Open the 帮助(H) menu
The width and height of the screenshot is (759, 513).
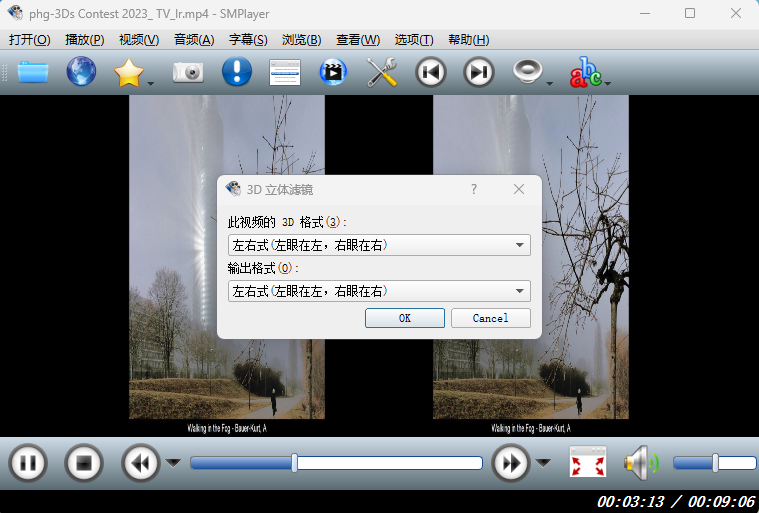tap(469, 40)
